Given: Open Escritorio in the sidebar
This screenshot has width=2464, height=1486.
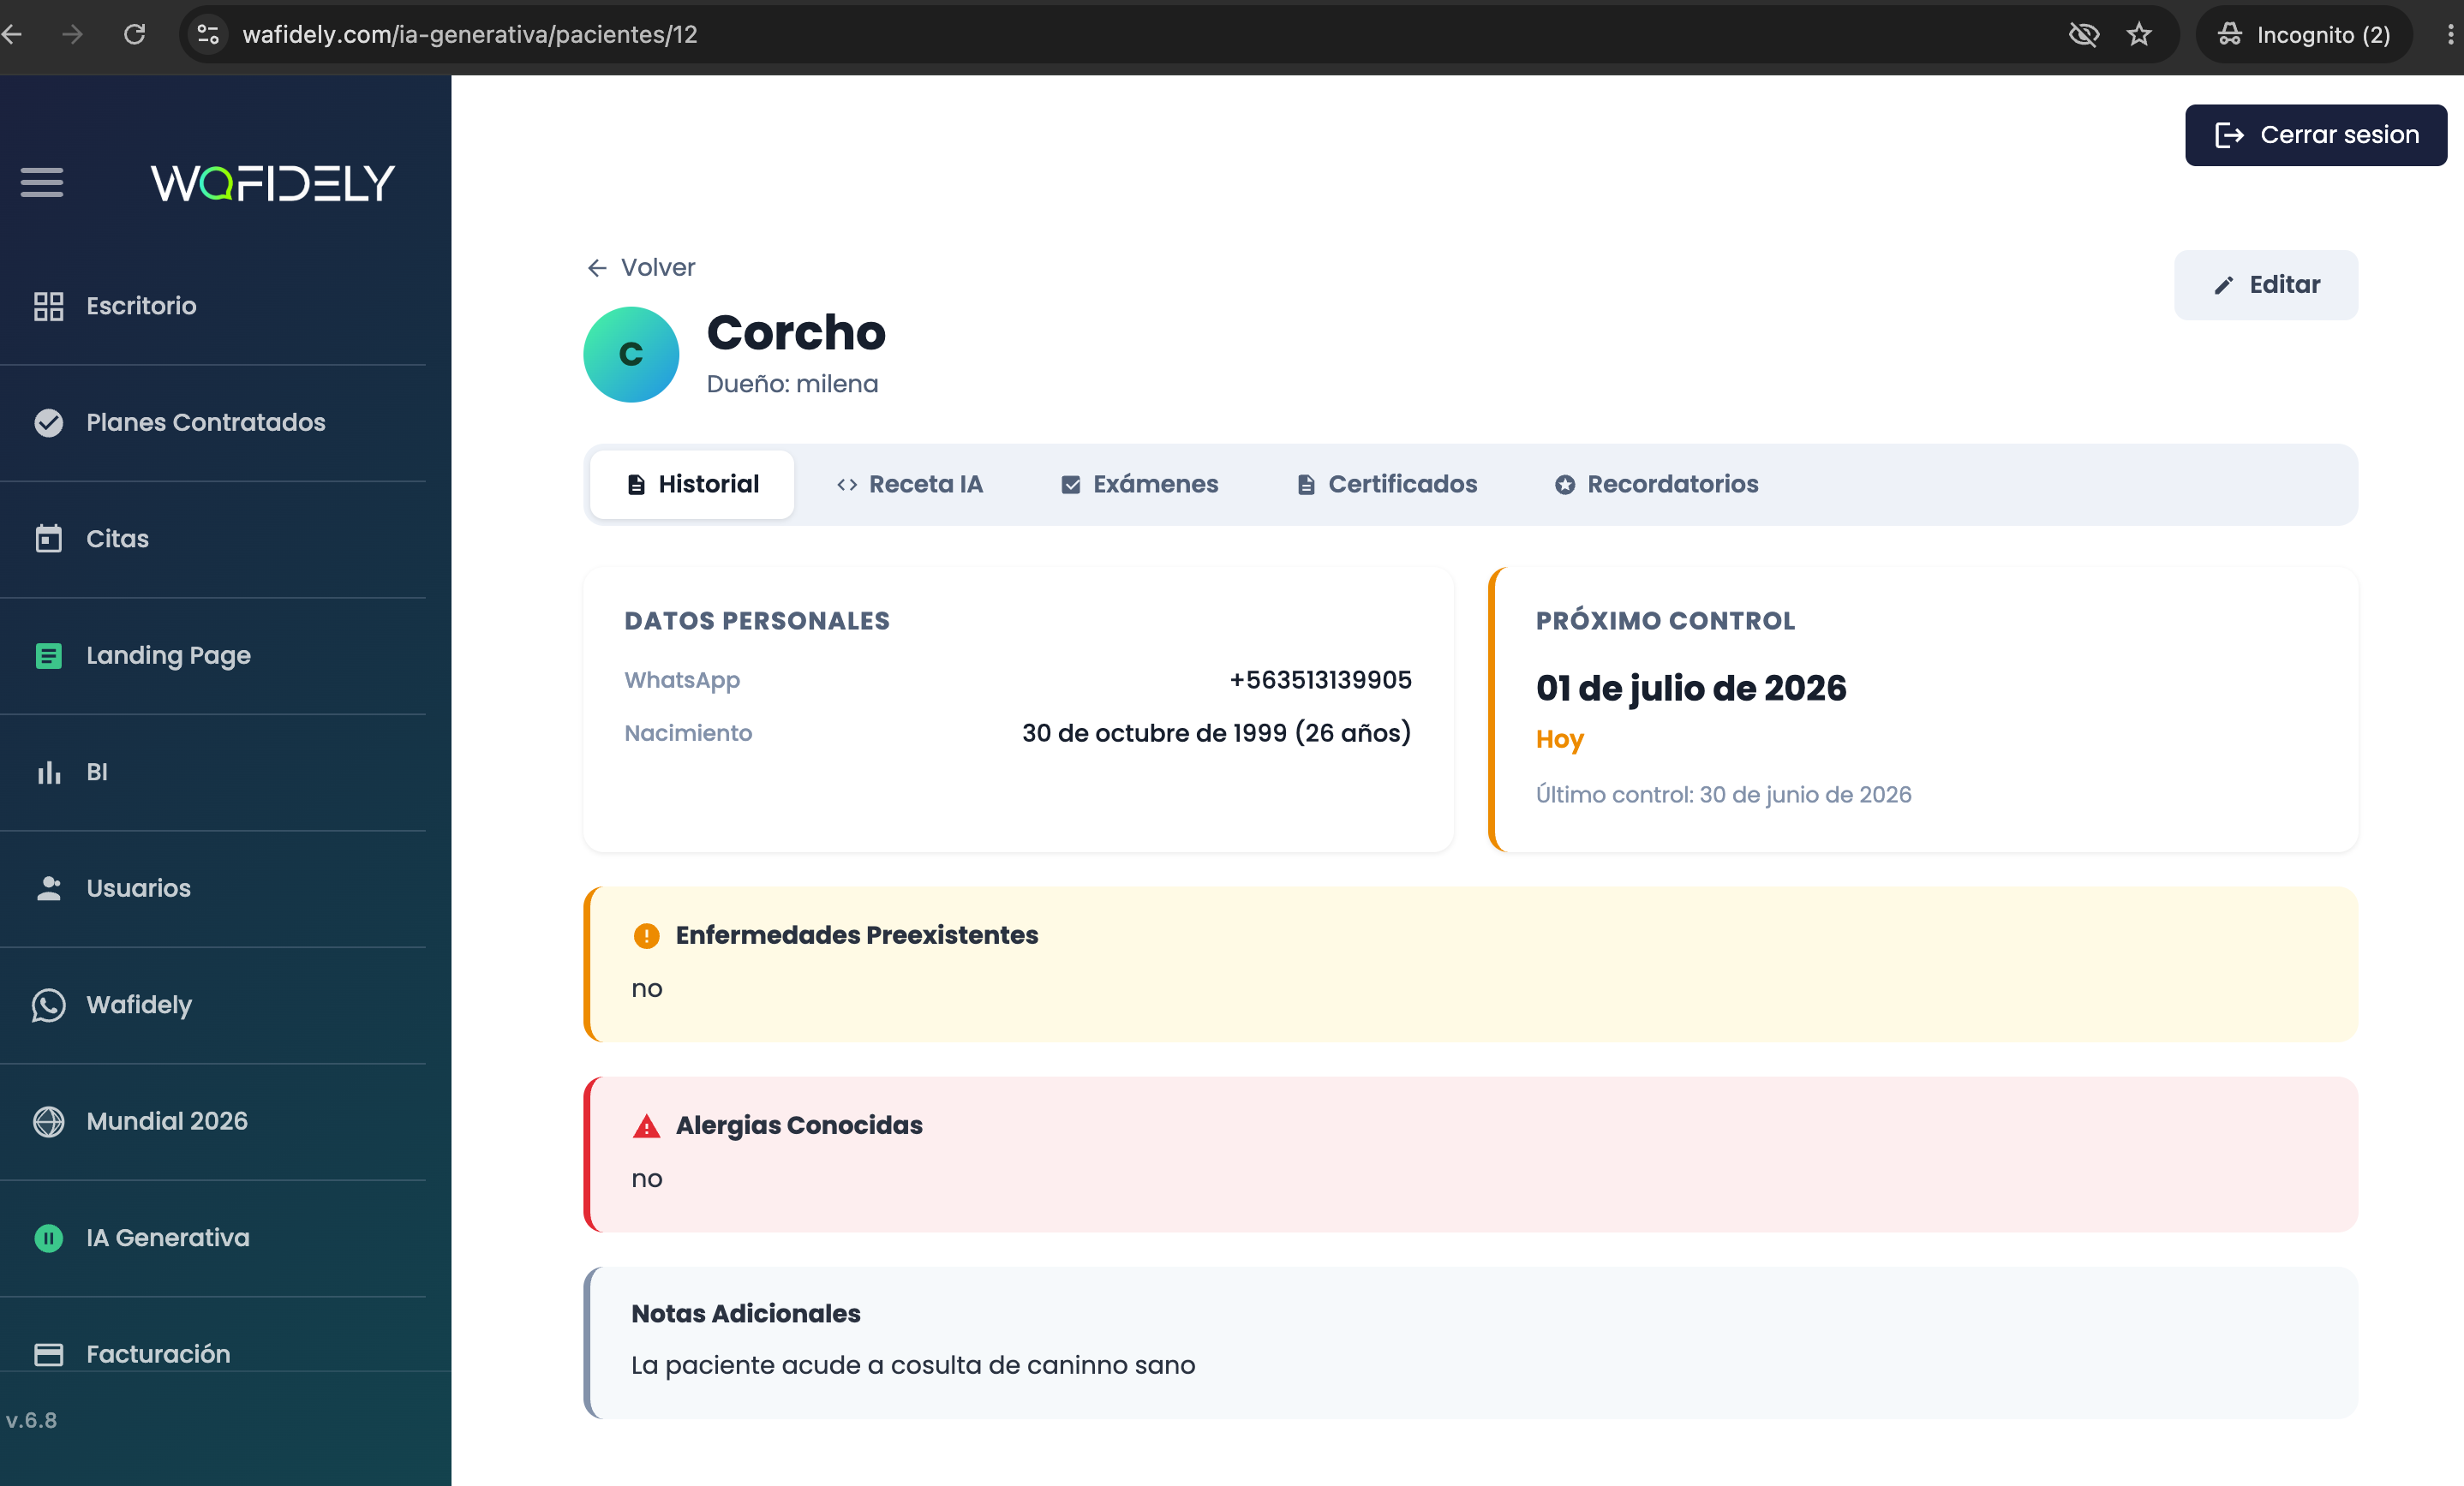Looking at the screenshot, I should tap(141, 306).
